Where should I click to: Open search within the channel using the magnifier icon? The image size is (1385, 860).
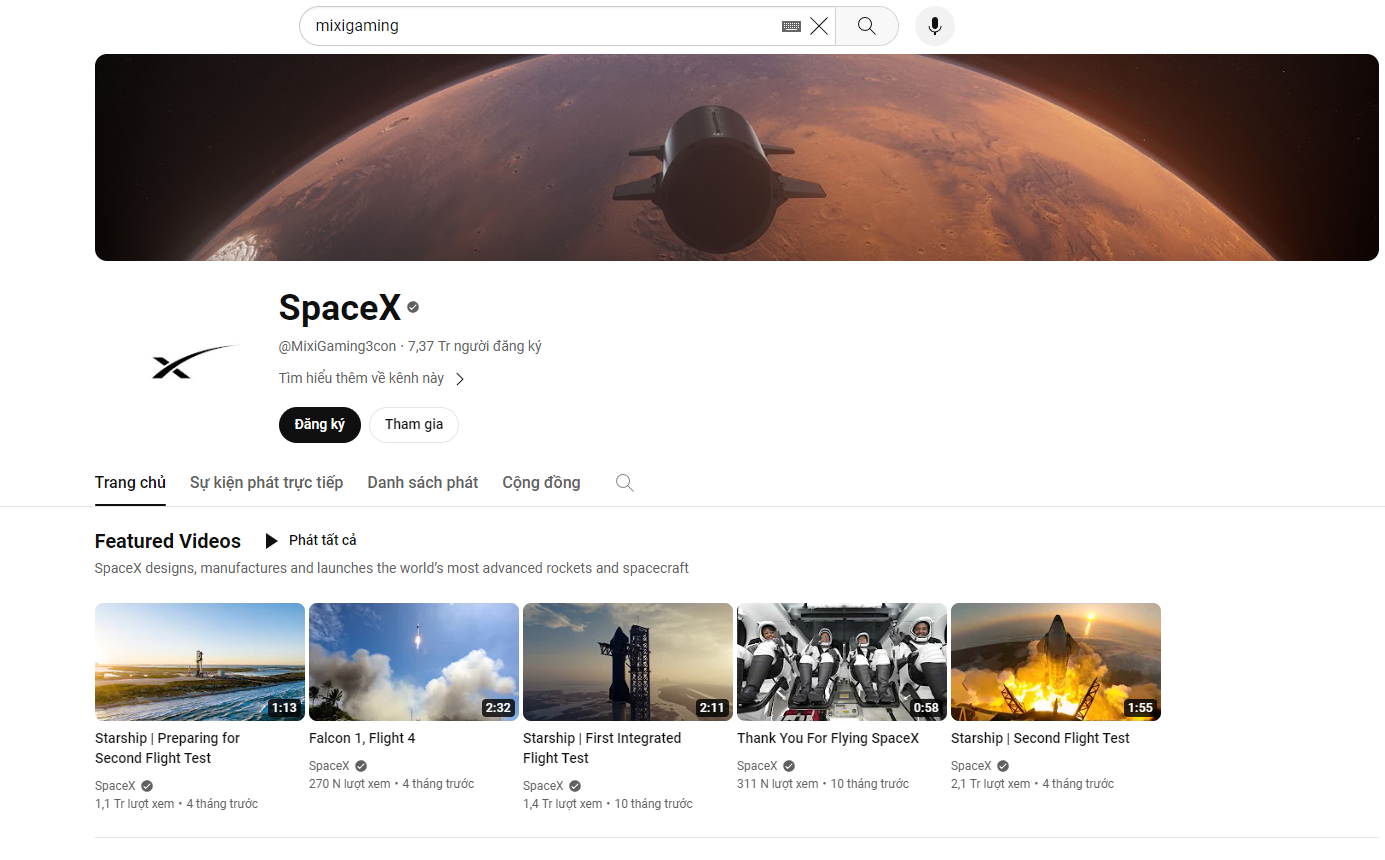point(624,482)
